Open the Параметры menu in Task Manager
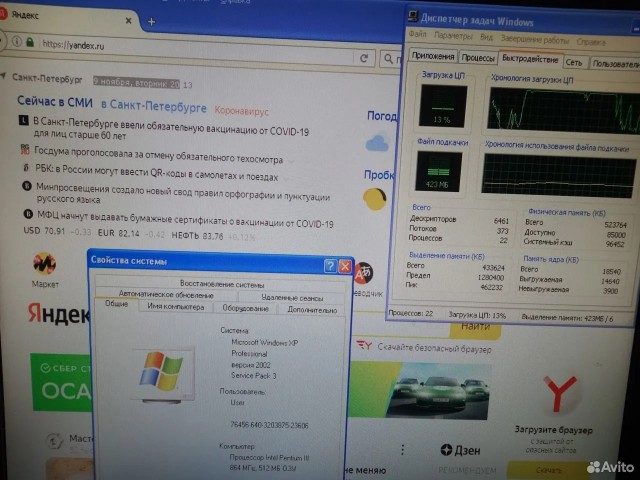Viewport: 640px width, 480px height. 453,36
